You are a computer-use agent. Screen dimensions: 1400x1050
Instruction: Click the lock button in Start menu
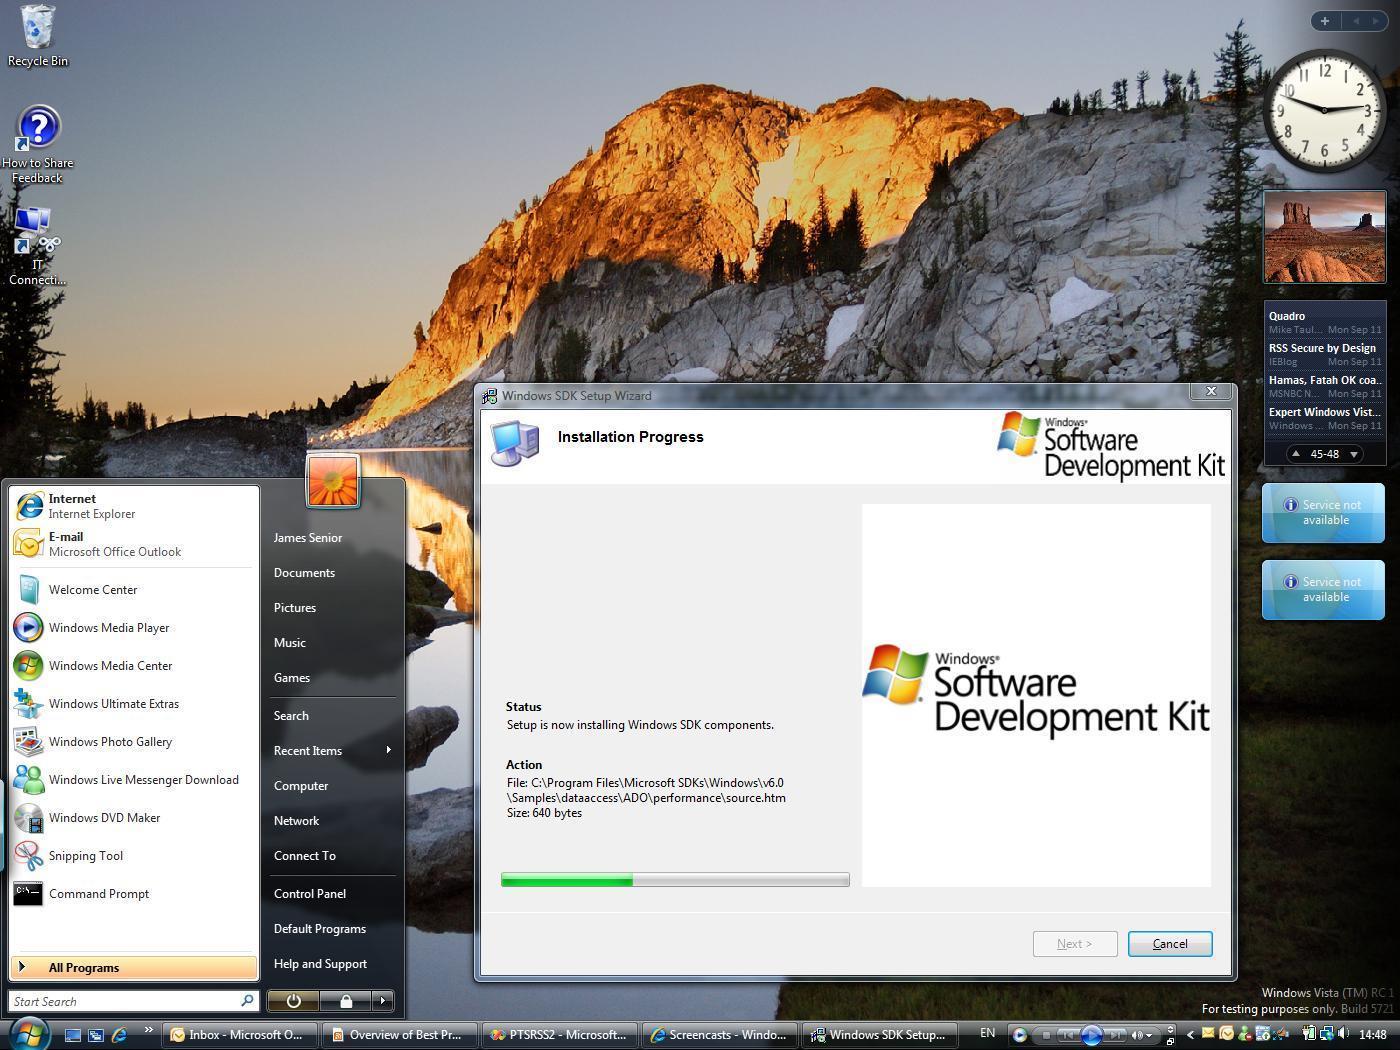pyautogui.click(x=346, y=1000)
